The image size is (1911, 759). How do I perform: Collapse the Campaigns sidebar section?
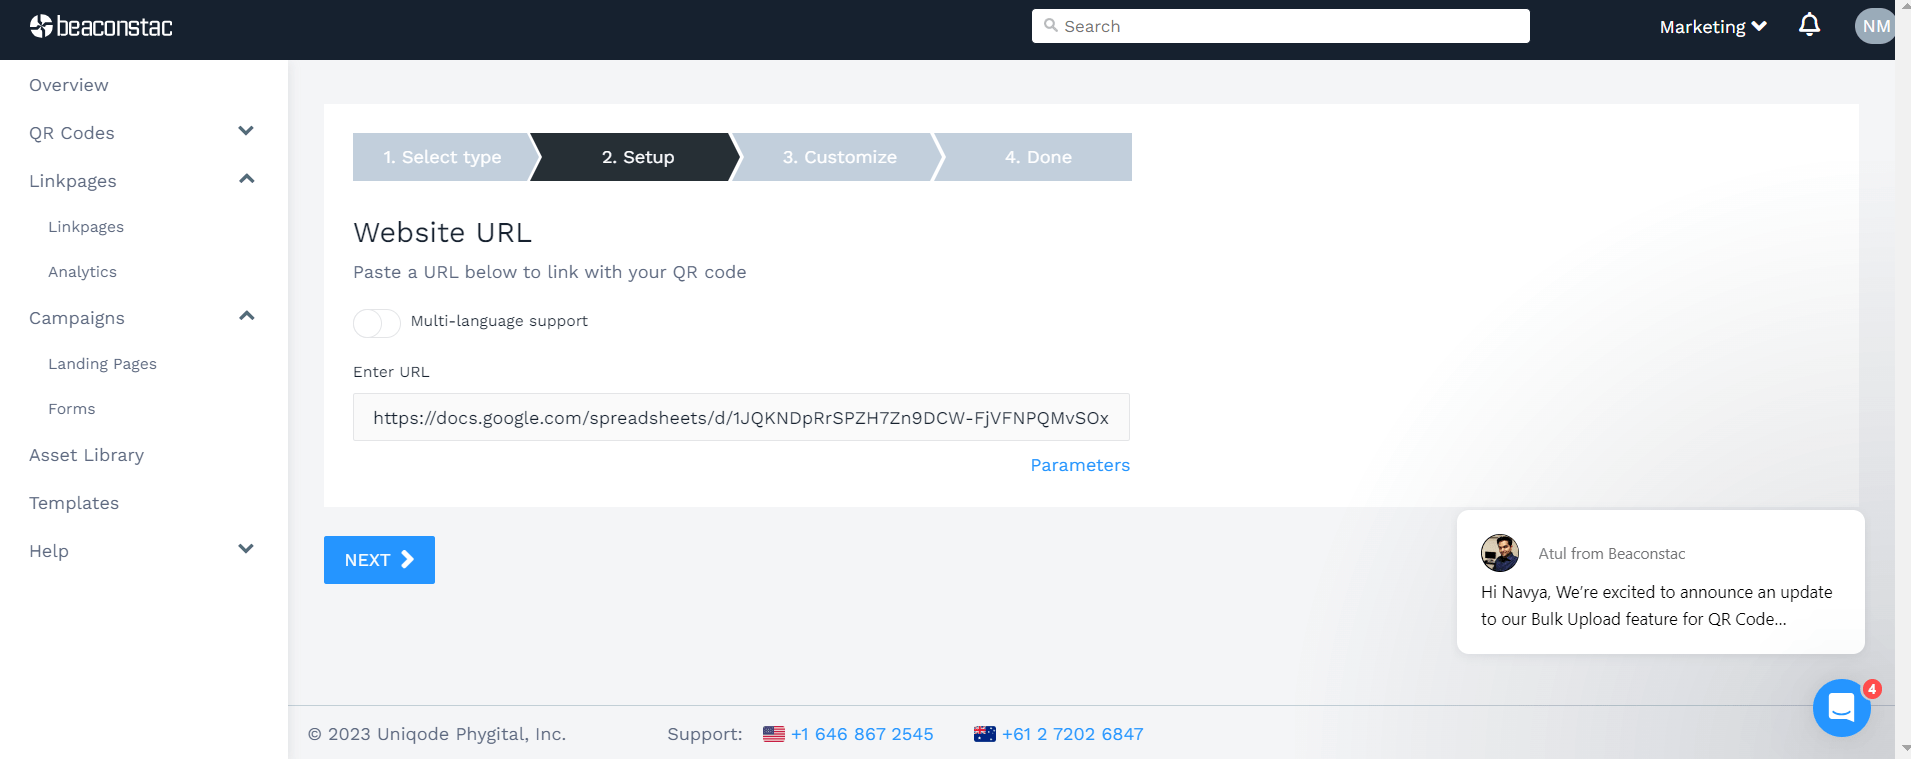tap(246, 317)
